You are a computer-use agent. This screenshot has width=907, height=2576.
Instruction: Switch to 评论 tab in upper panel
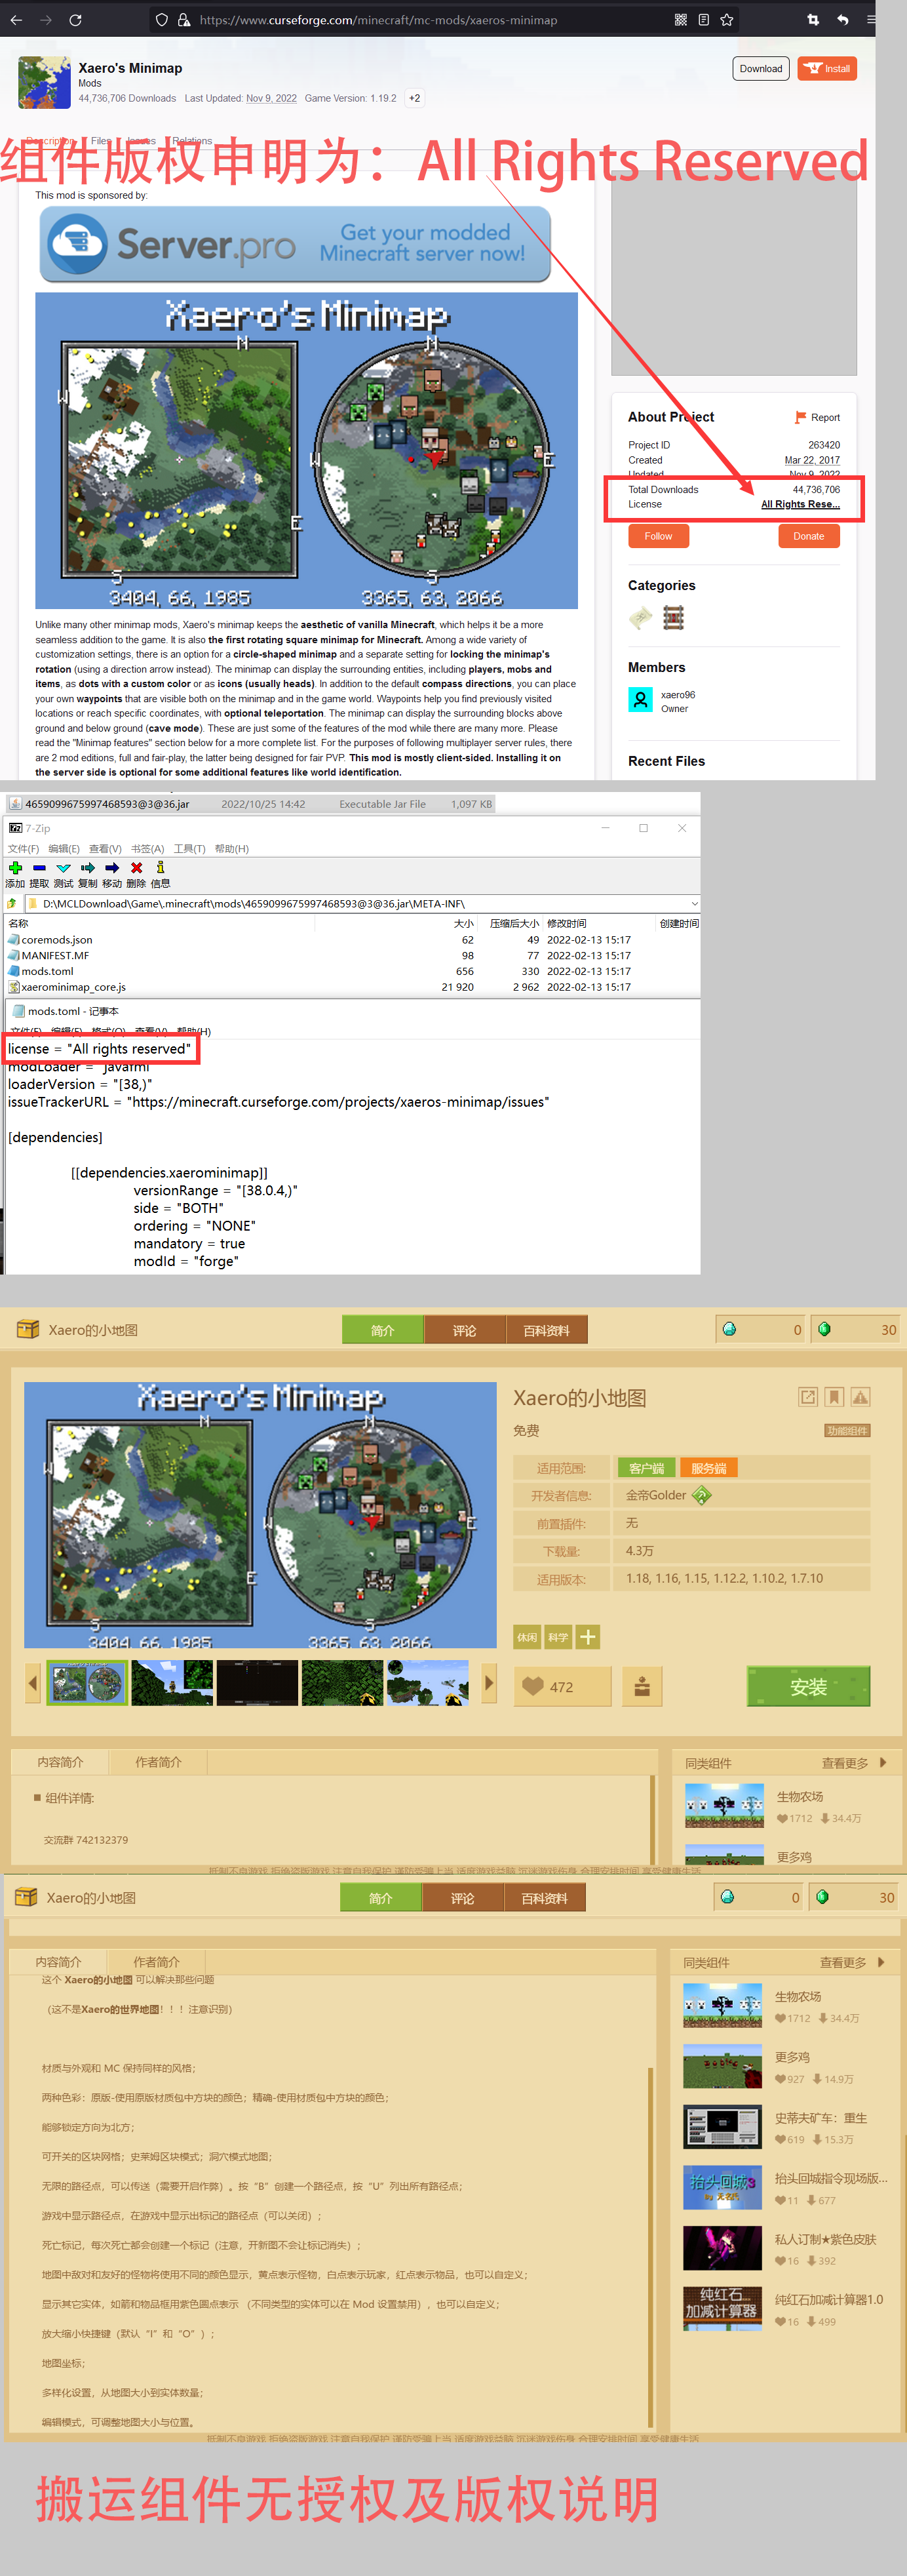(464, 1330)
